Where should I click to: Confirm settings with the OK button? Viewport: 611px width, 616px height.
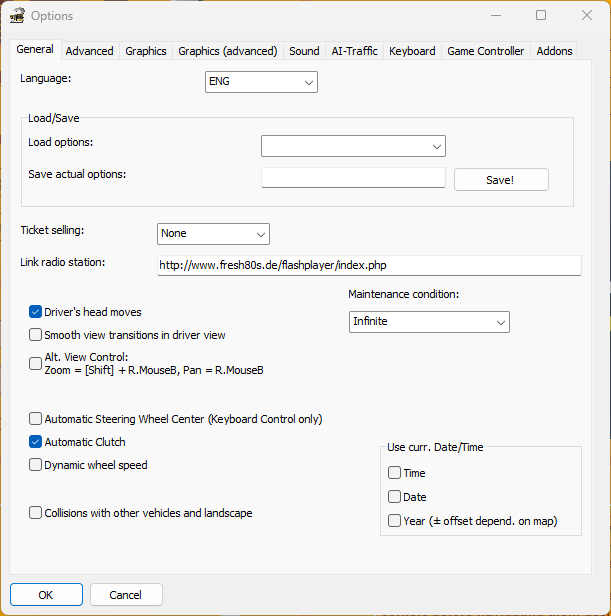(46, 595)
